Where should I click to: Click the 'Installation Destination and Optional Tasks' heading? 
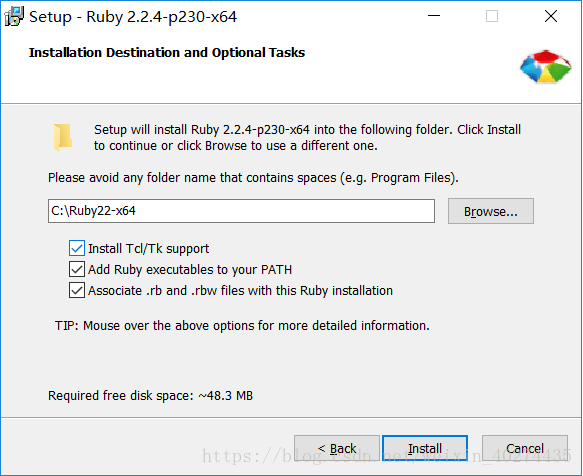tap(167, 53)
